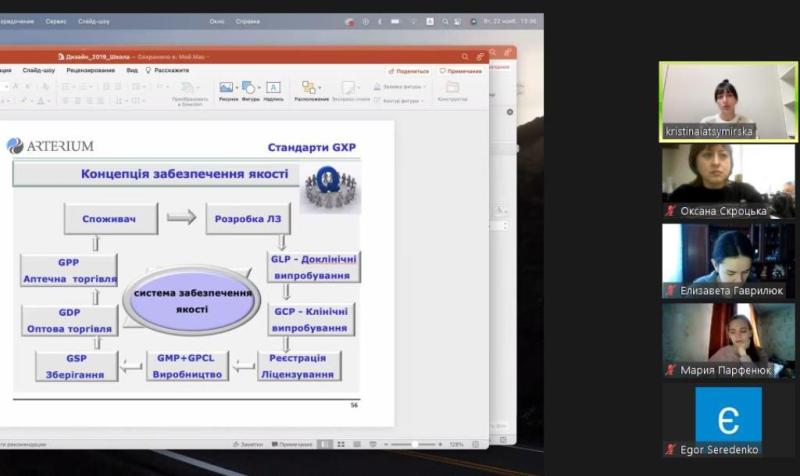This screenshot has width=800, height=476.
Task: Open the Сервис menu in macOS menu bar
Action: pos(56,21)
